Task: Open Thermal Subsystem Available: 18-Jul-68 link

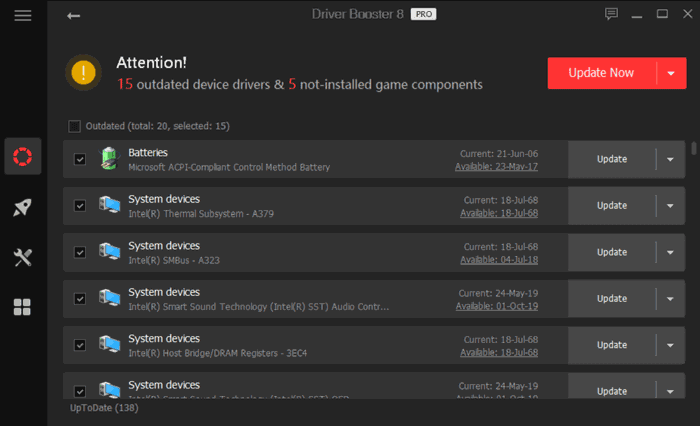Action: coord(499,213)
